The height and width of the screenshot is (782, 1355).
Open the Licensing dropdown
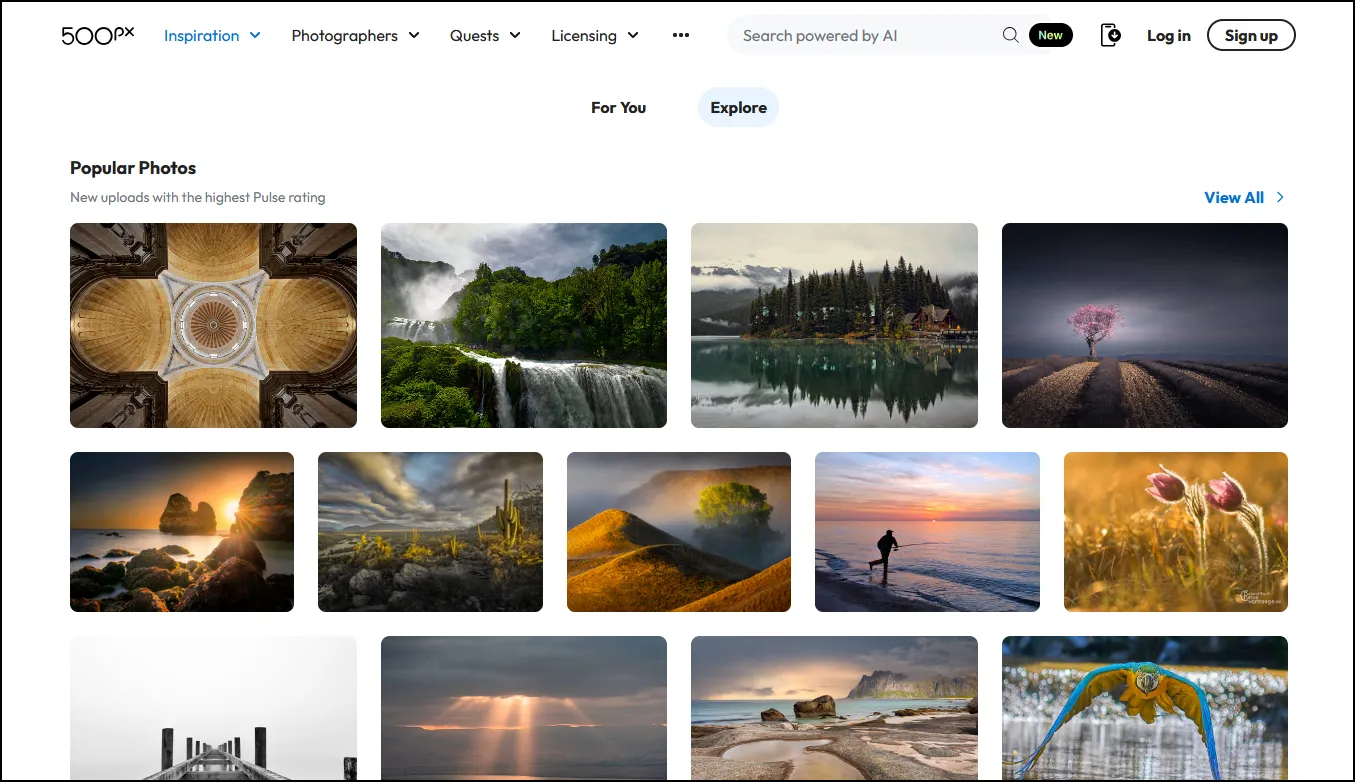pos(593,35)
